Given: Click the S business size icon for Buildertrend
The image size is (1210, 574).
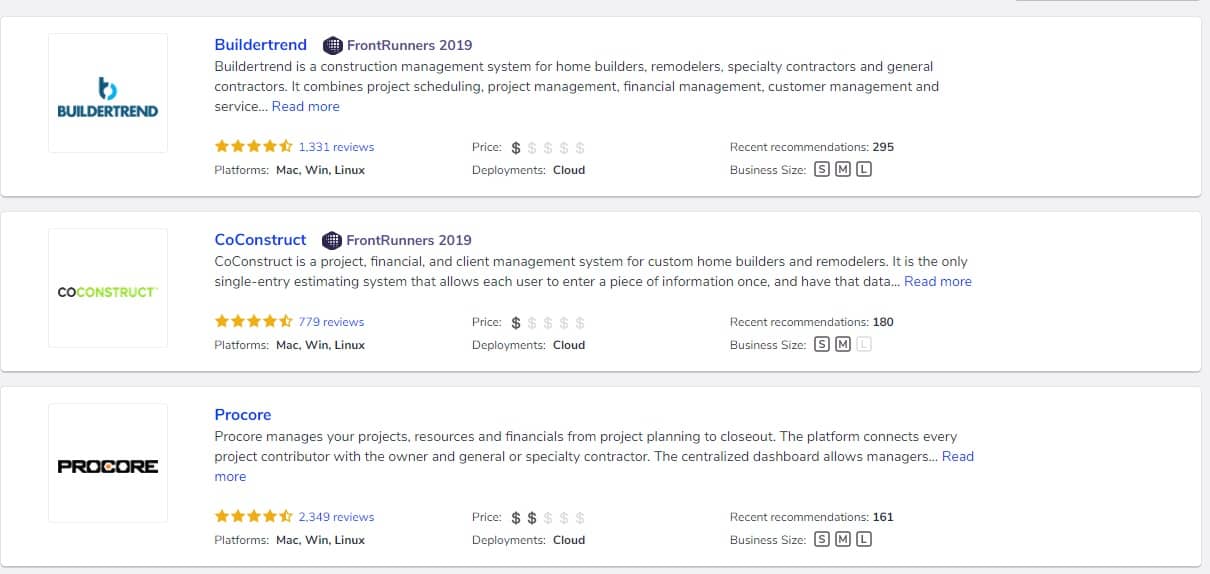Looking at the screenshot, I should pyautogui.click(x=822, y=169).
